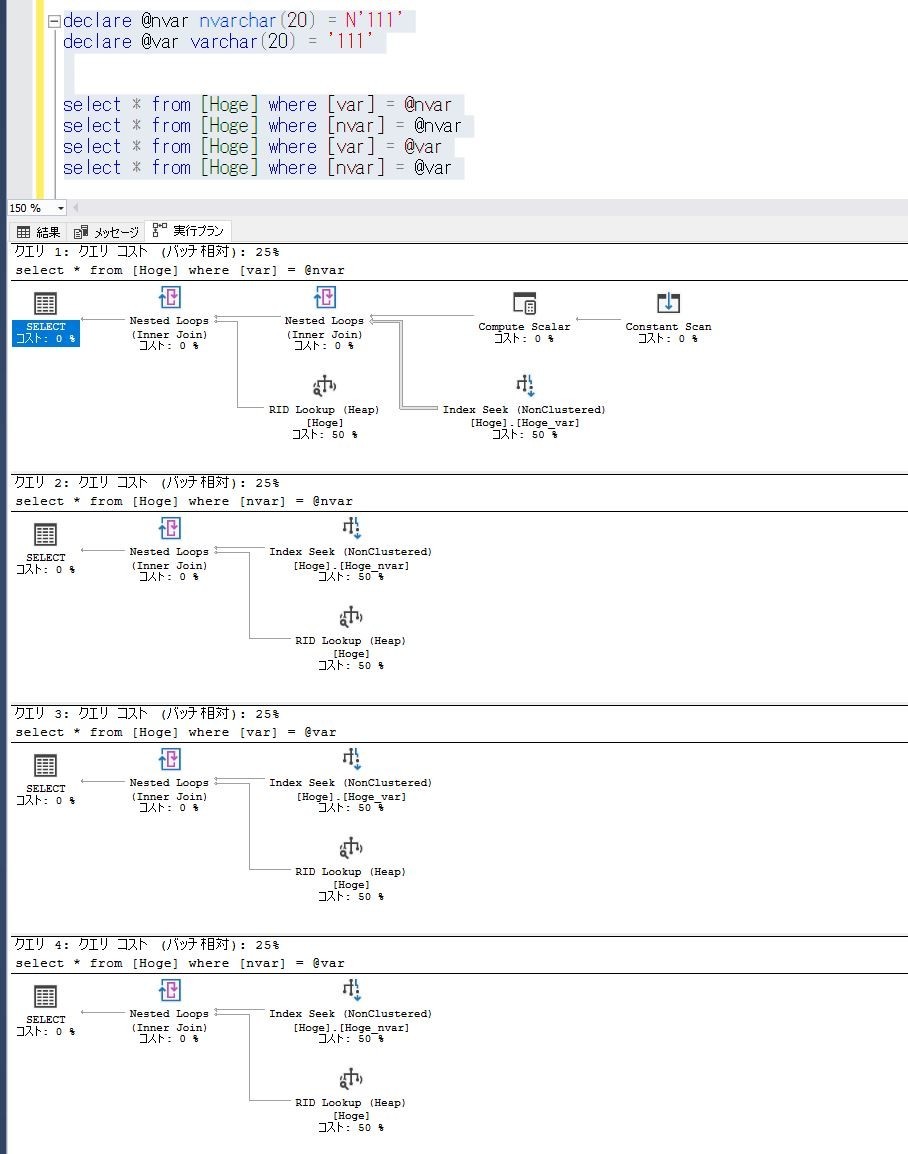Image resolution: width=908 pixels, height=1154 pixels.
Task: Click '[Hoge].[Hoge_nvar]' label in Query 2
Action: (351, 565)
